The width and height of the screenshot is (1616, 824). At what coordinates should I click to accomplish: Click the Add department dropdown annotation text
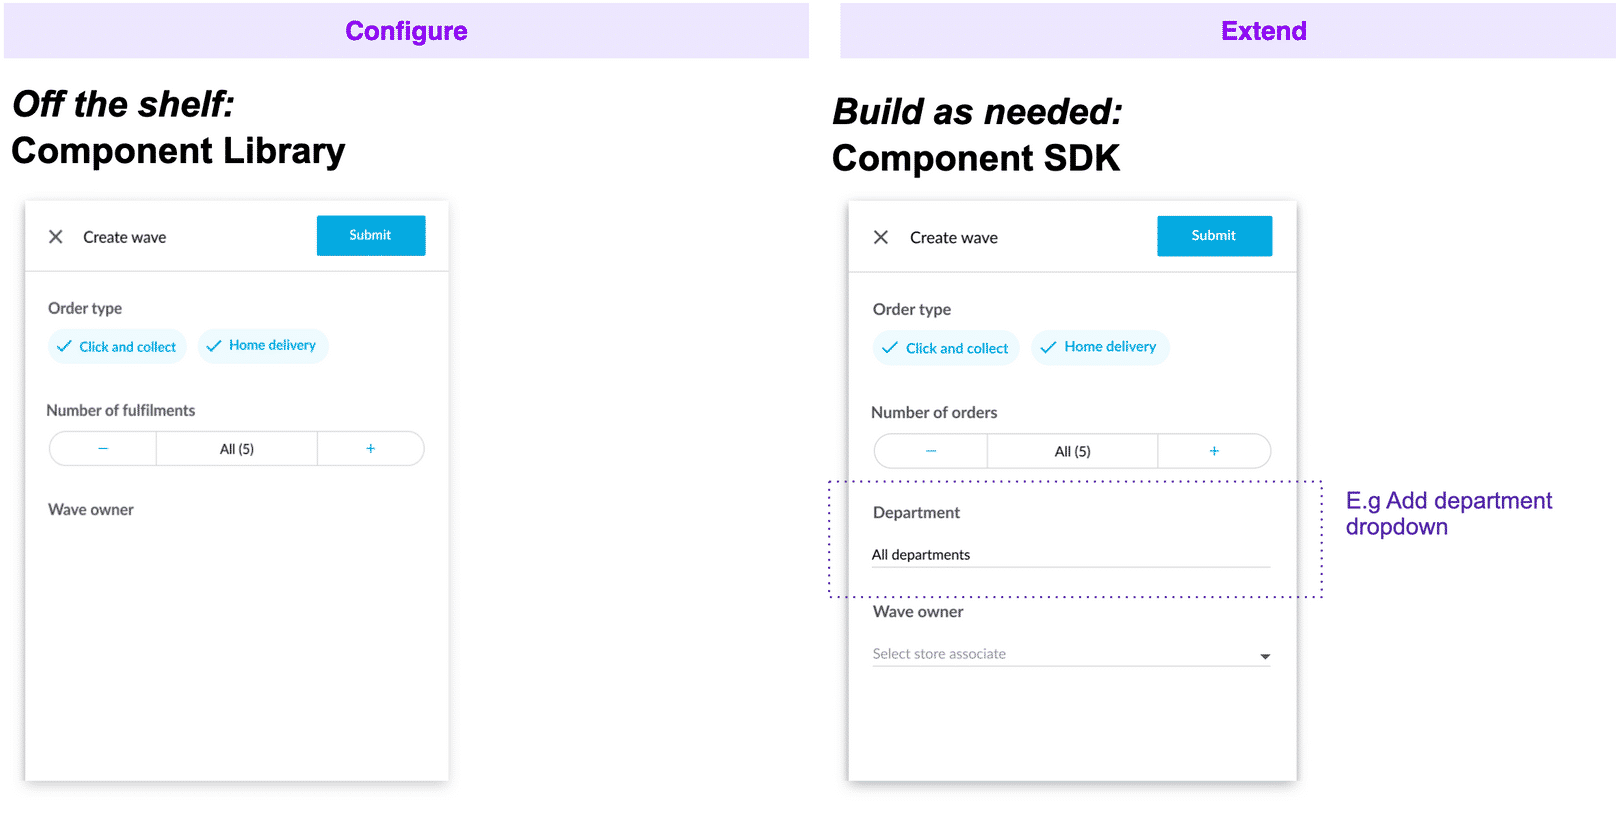point(1449,512)
